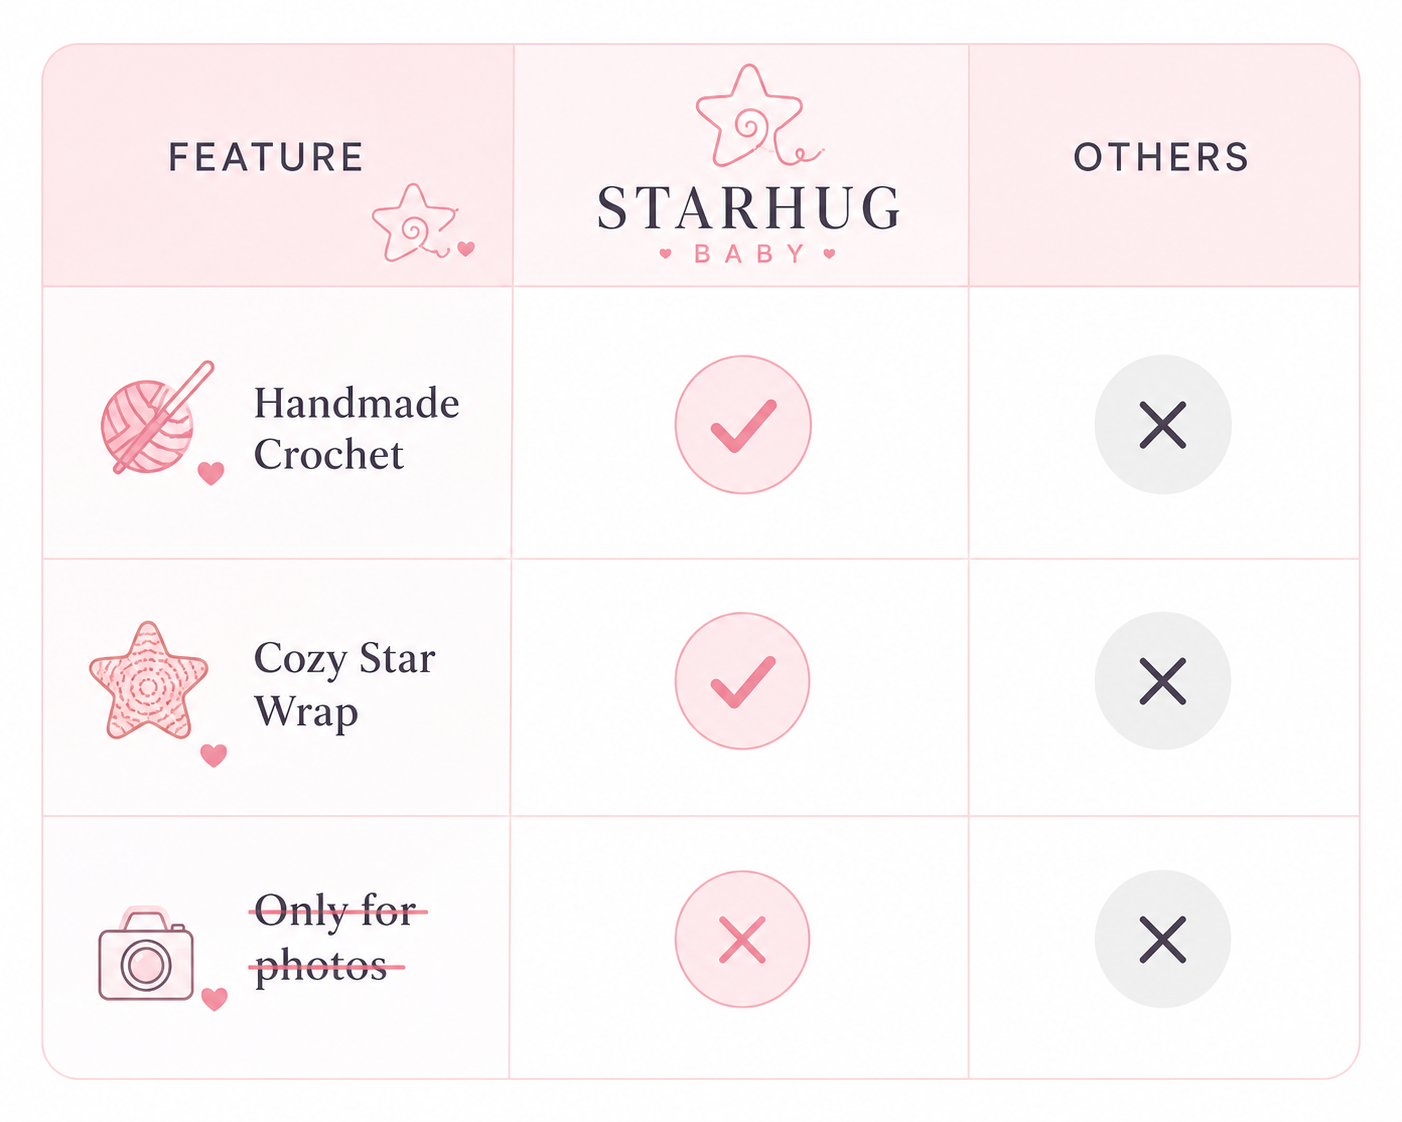Select the OTHERS column header

pyautogui.click(x=1162, y=157)
